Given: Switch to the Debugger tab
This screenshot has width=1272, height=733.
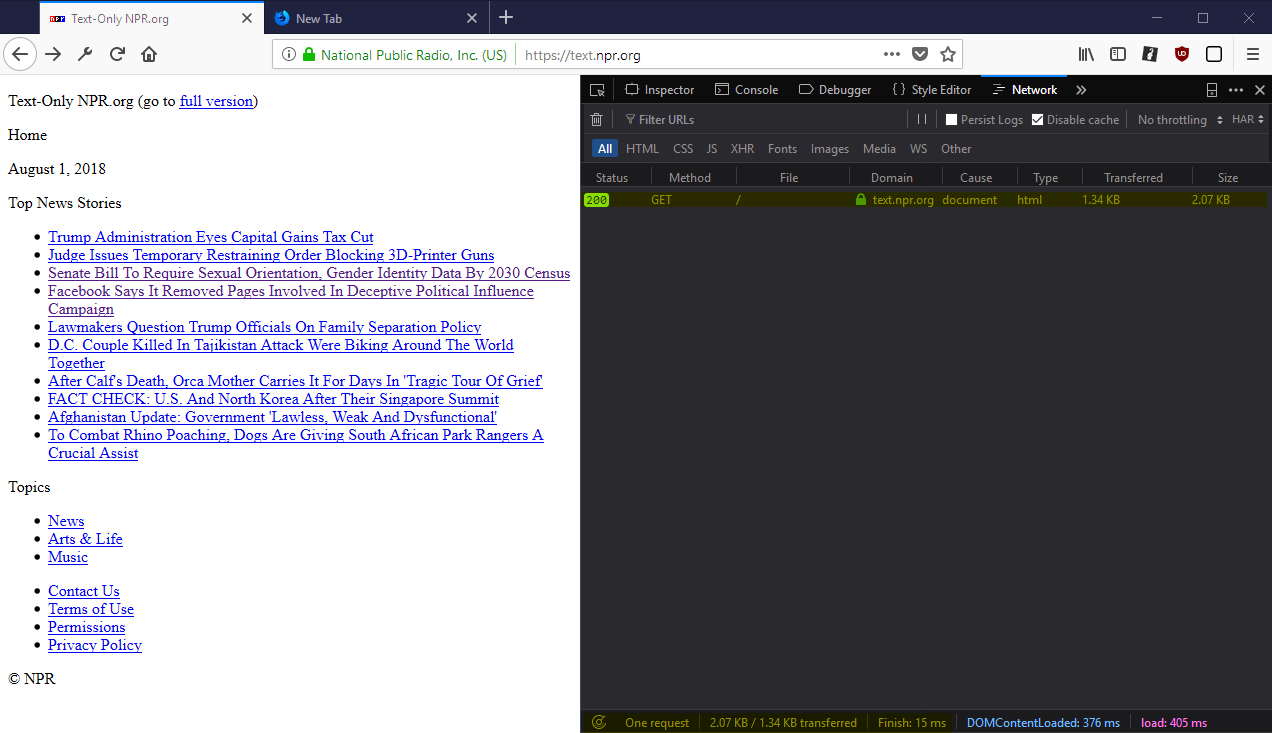Looking at the screenshot, I should coord(836,90).
